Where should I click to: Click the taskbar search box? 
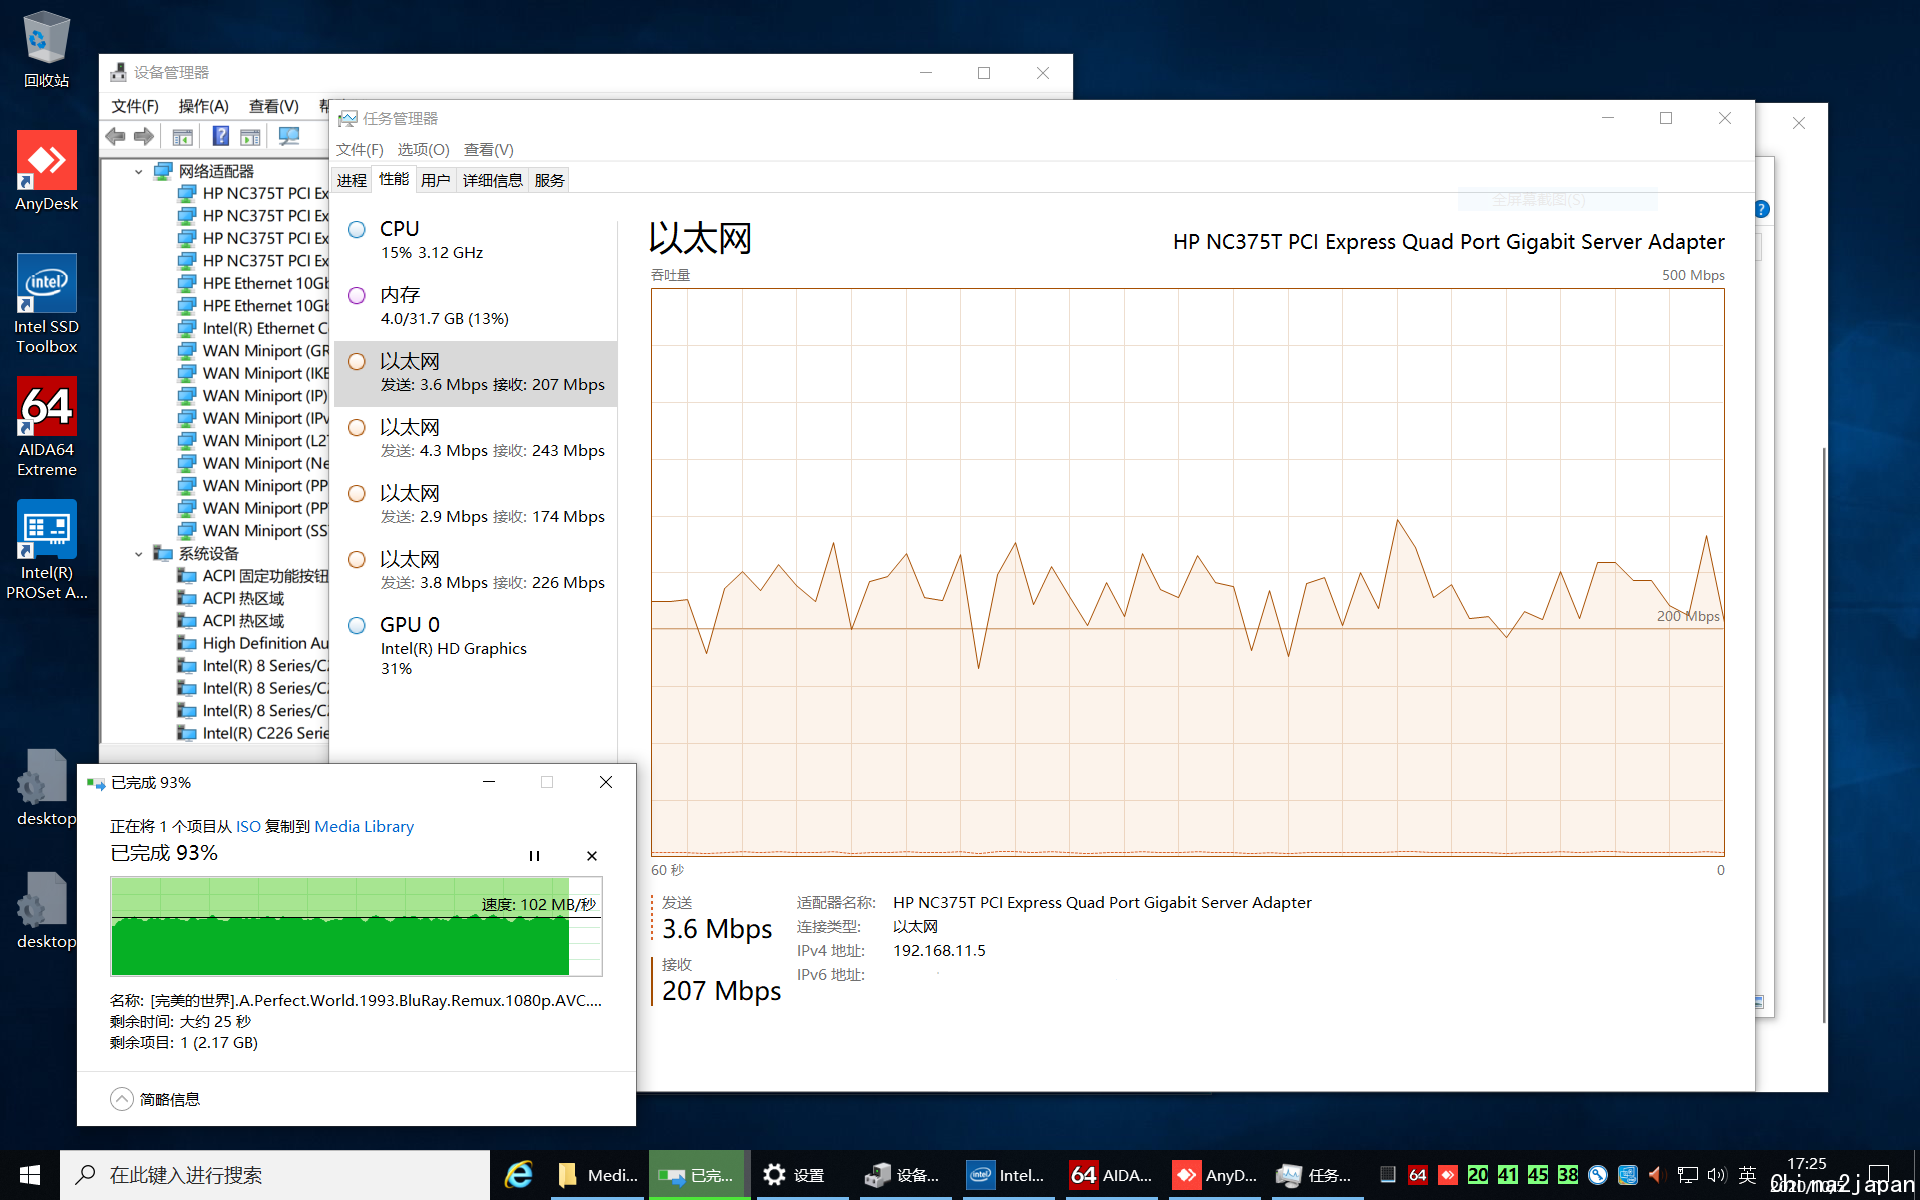pyautogui.click(x=276, y=1175)
